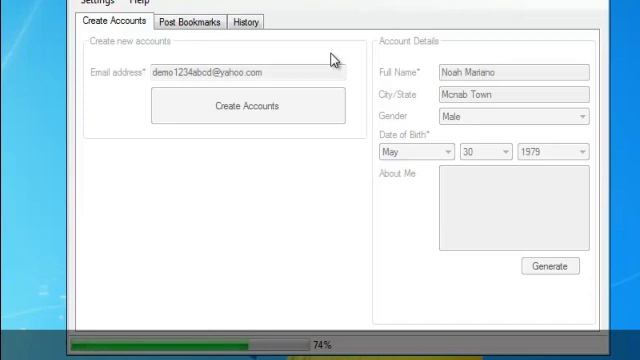This screenshot has height=360, width=640.
Task: Click the City/State label
Action: [x=397, y=95]
